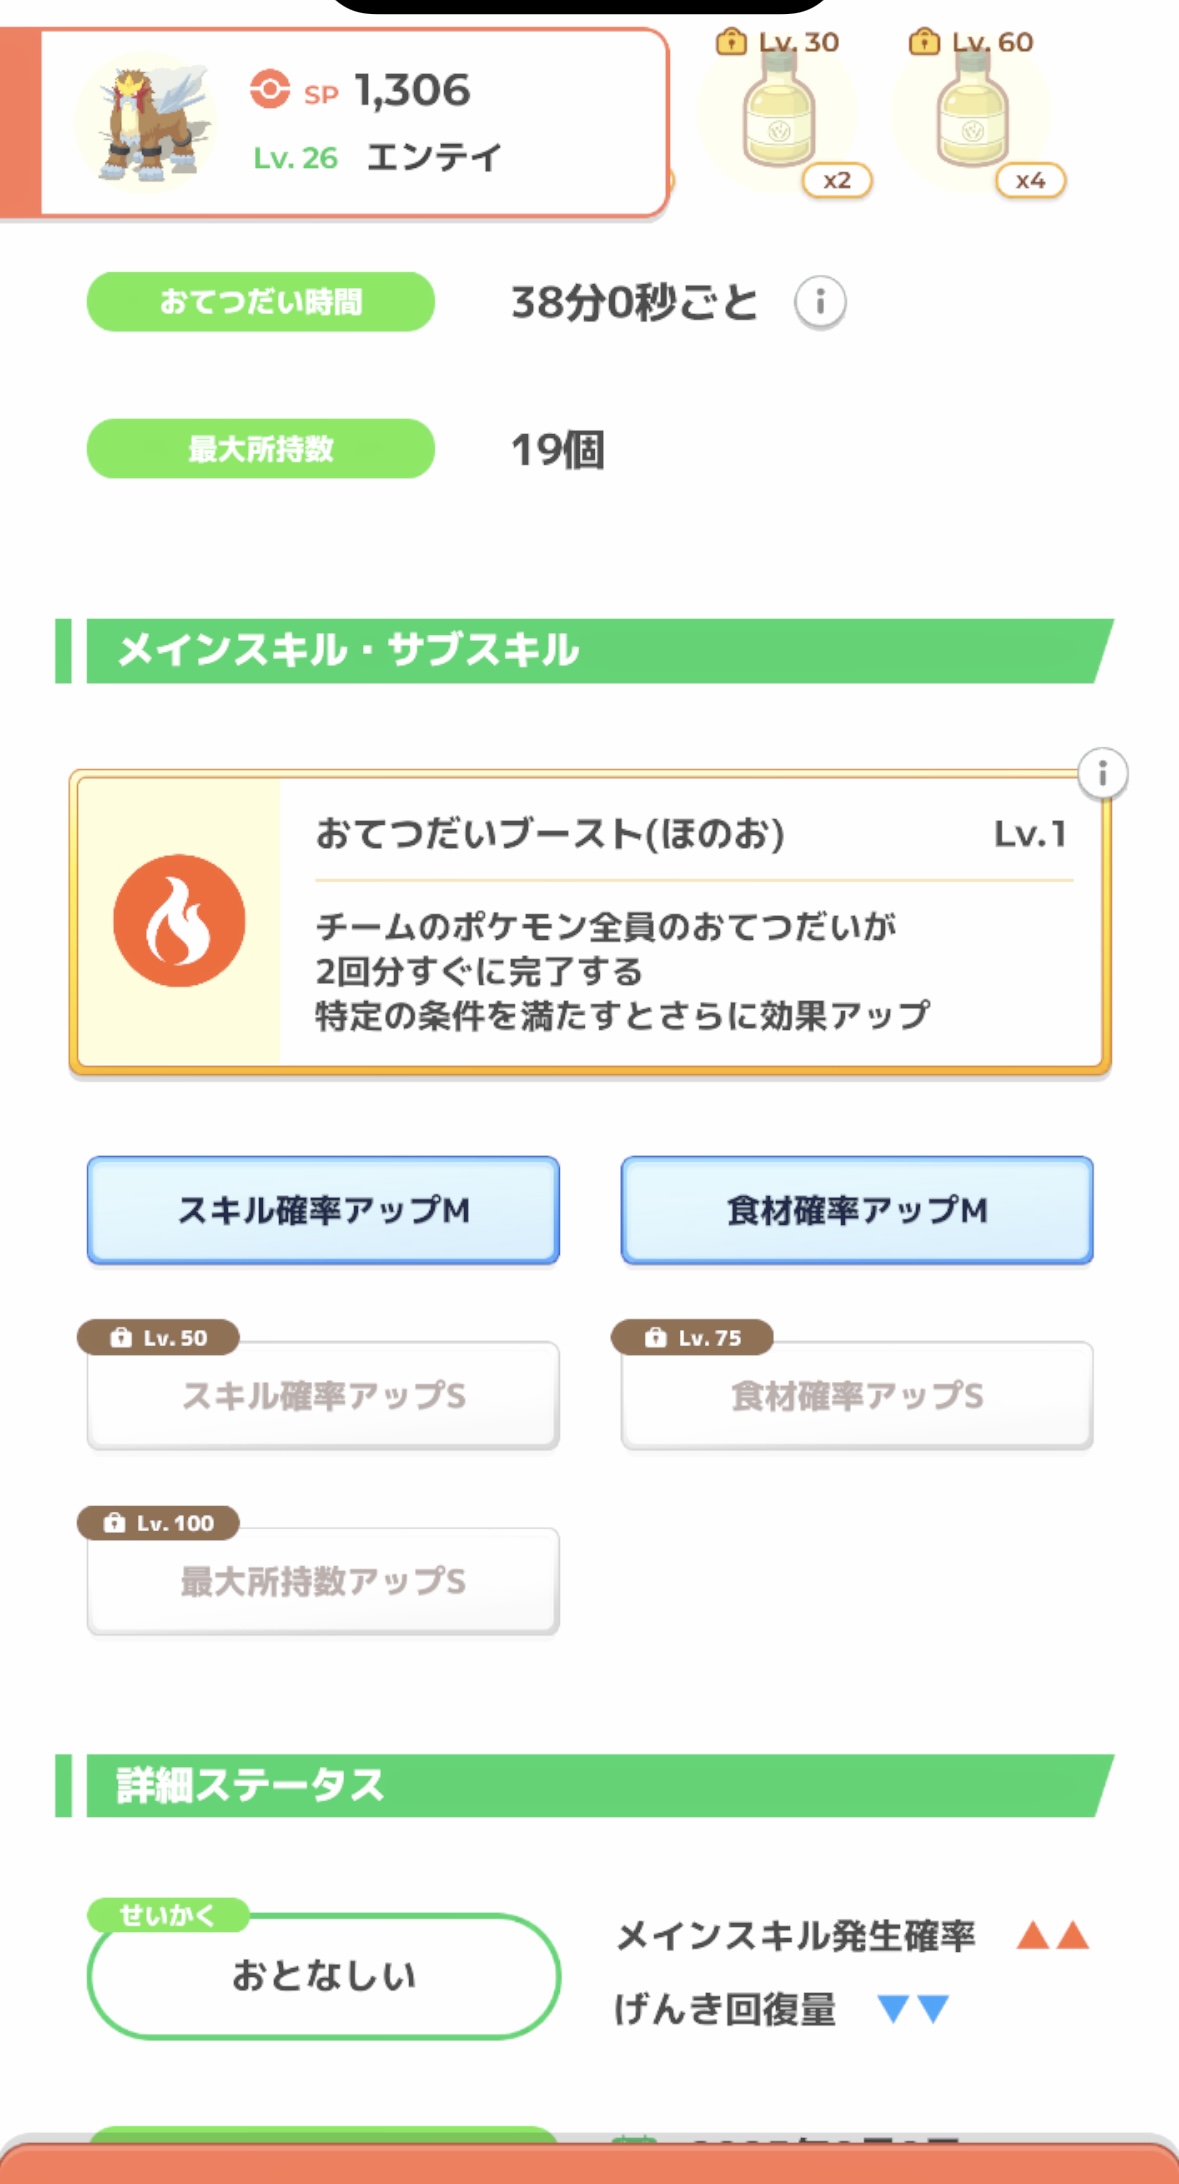Tap locked Lv. 75 食材確率アップS subskill
1179x2184 pixels.
[x=857, y=1395]
